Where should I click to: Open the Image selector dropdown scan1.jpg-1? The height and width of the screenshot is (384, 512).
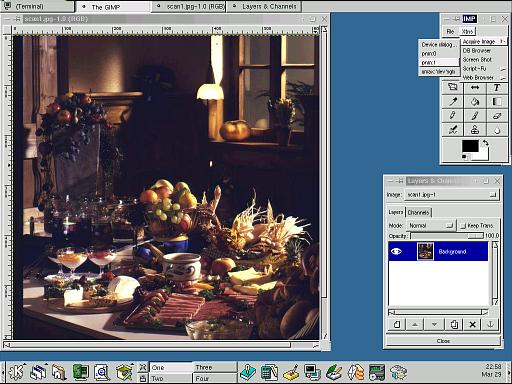tap(452, 195)
